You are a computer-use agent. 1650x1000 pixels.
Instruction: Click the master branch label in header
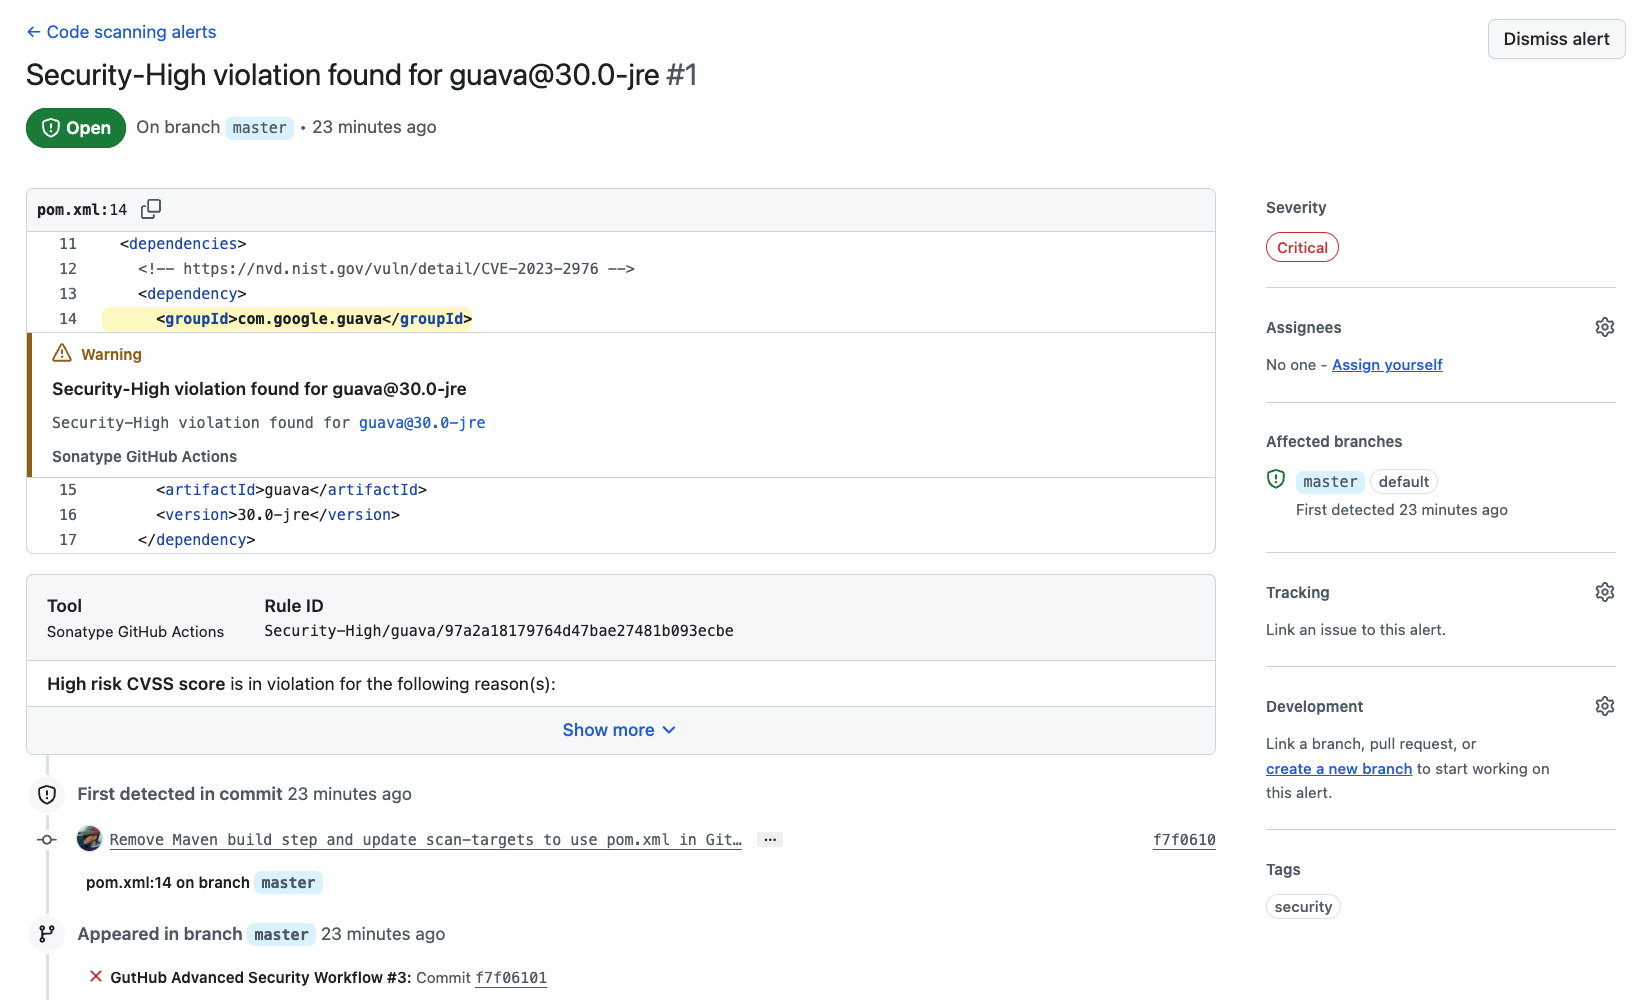pos(259,128)
